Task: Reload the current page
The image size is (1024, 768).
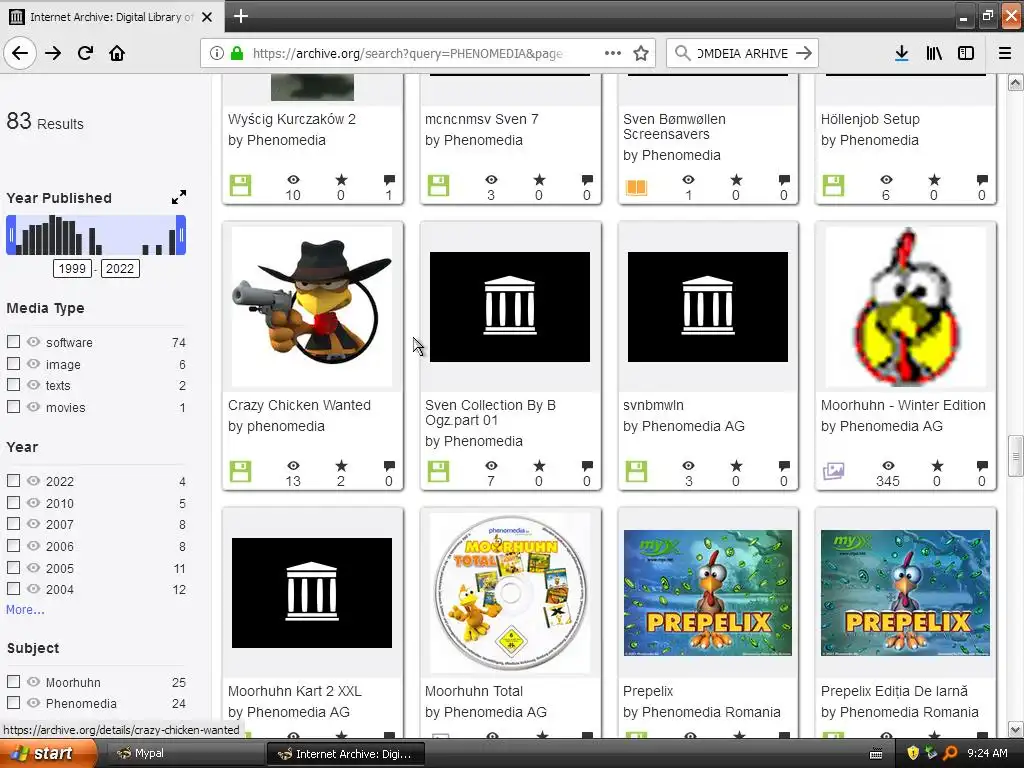Action: 85,53
